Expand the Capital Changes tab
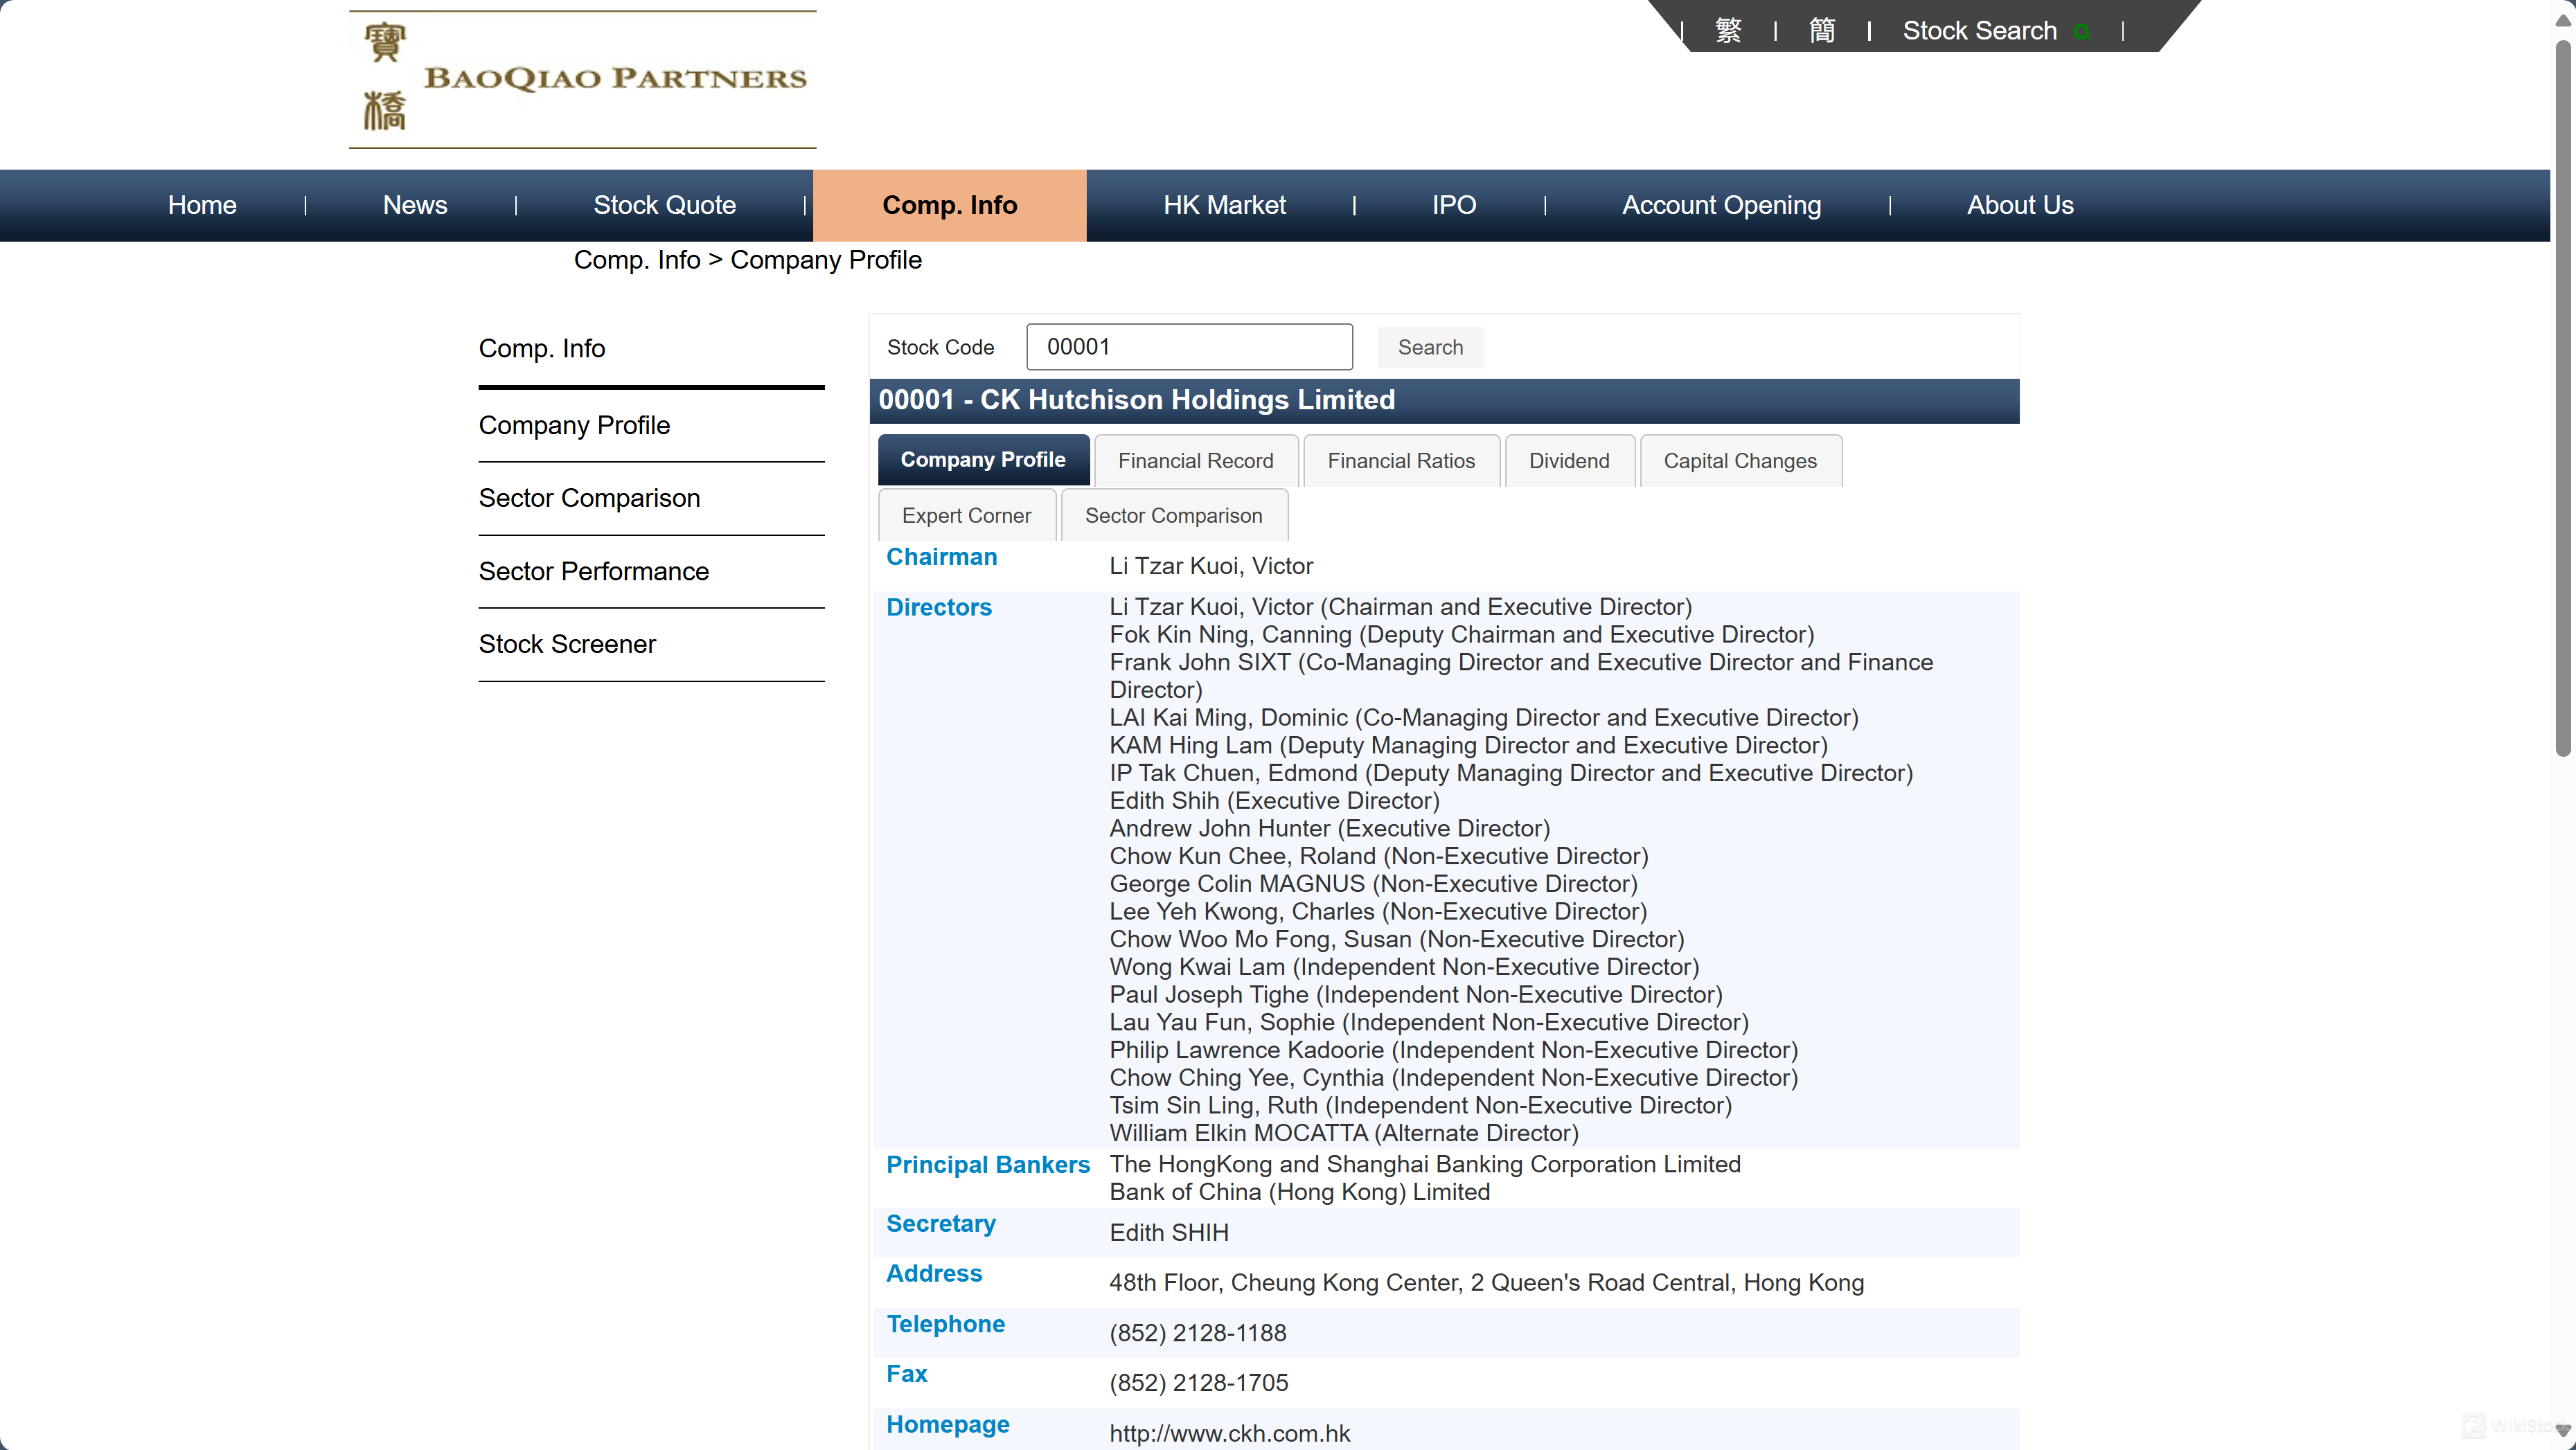 pos(1741,462)
